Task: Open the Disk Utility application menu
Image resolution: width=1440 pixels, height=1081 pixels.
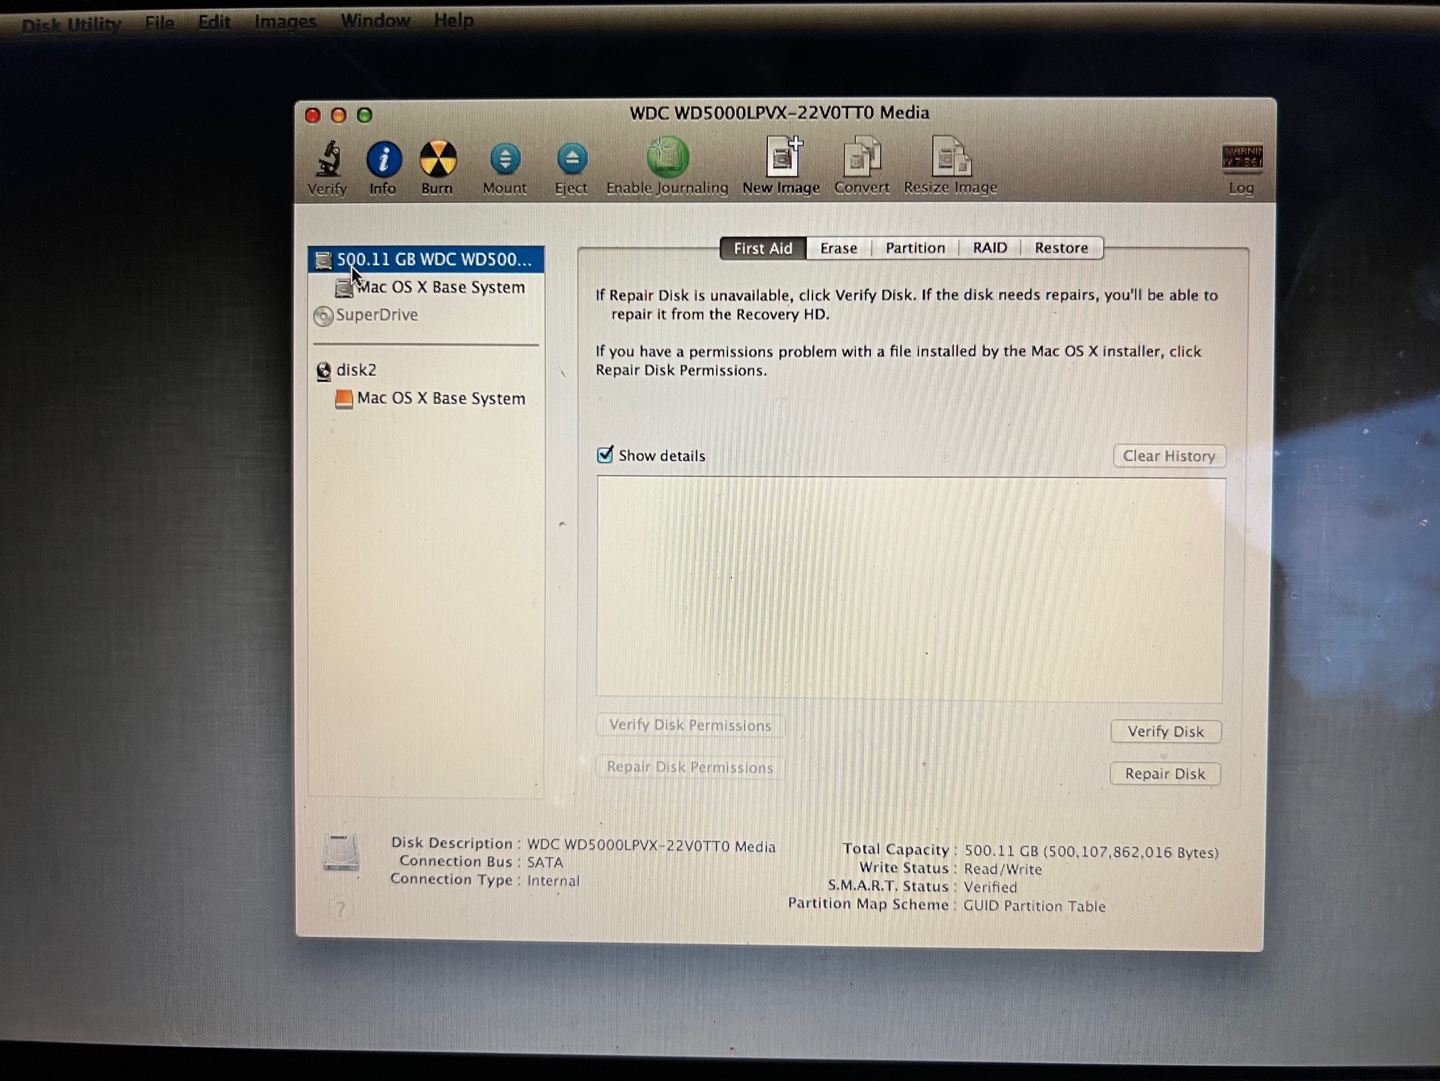Action: (x=71, y=24)
